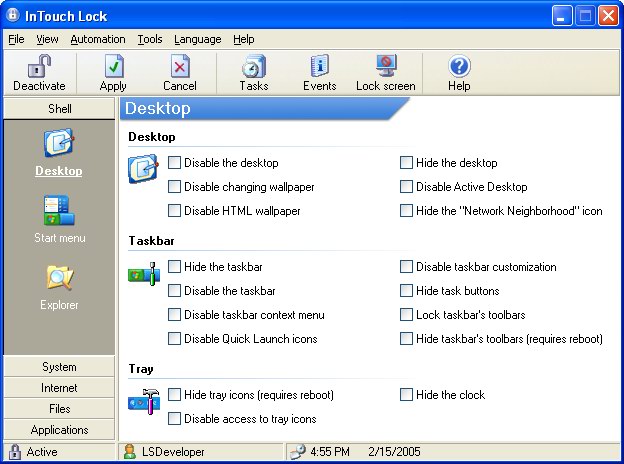Click the LSDeveloper user name in the status bar
Screen dimensions: 624x464
click(x=173, y=452)
